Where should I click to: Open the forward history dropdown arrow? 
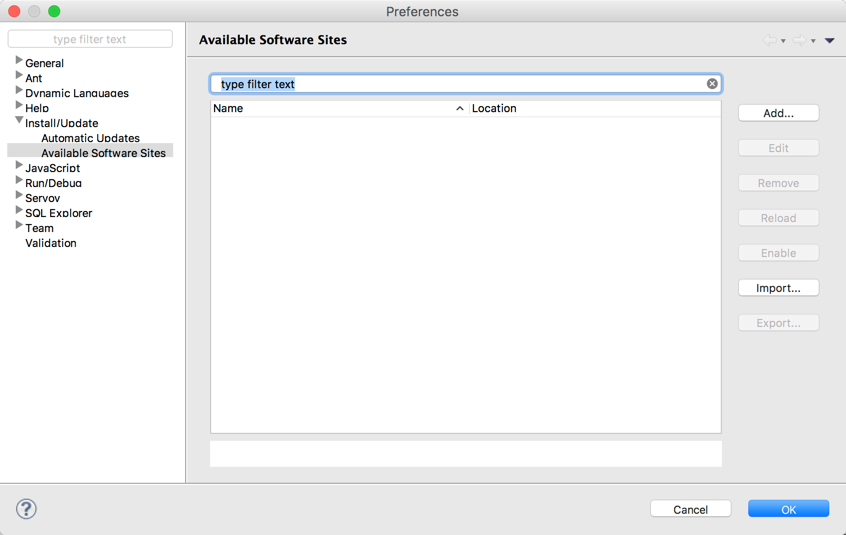point(813,41)
